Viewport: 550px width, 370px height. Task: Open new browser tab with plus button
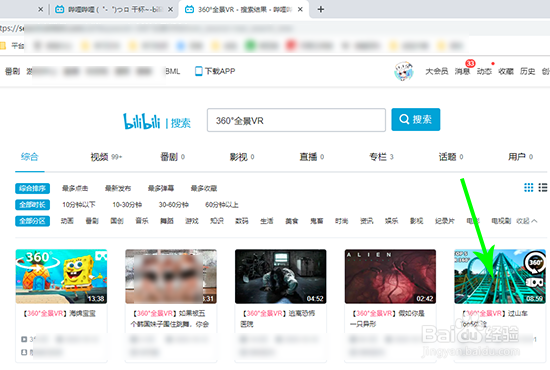pyautogui.click(x=321, y=9)
